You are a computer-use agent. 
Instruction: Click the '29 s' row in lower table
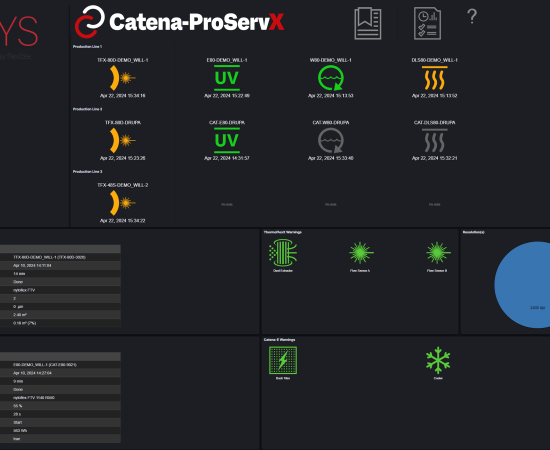tap(60, 414)
